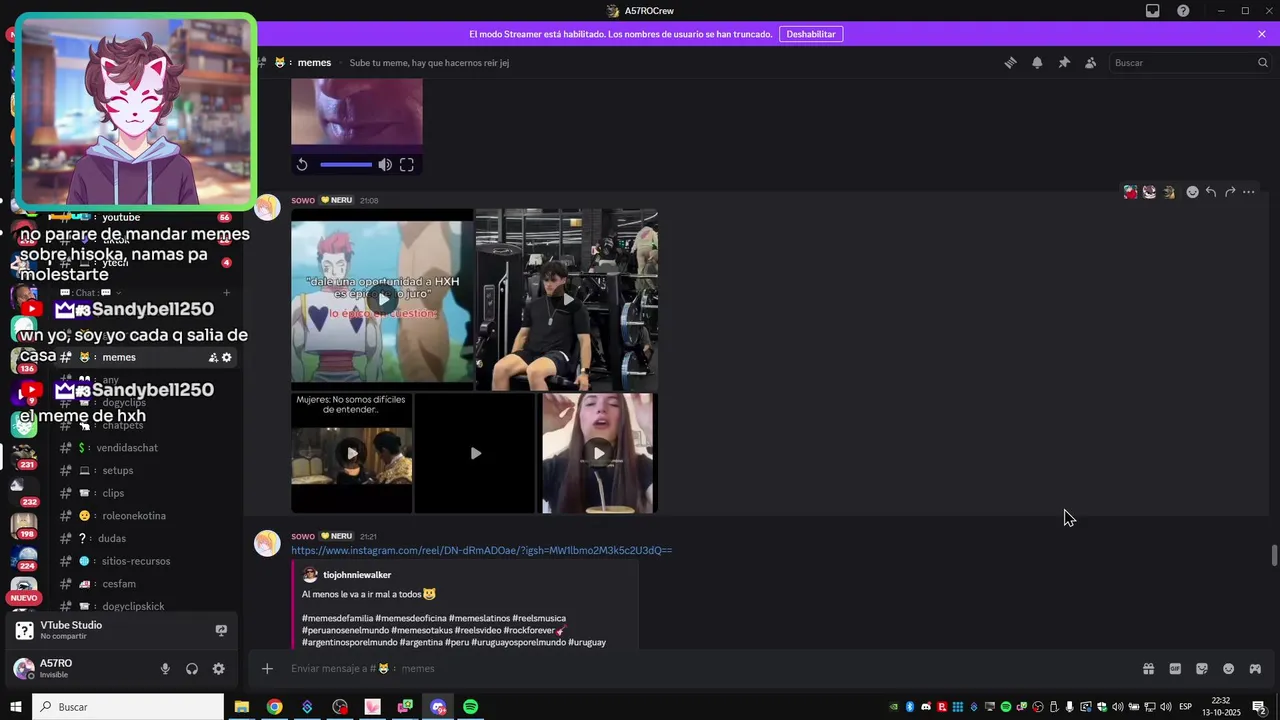Click the Windows taskbar Buscar search box
Image resolution: width=1280 pixels, height=720 pixels.
128,707
